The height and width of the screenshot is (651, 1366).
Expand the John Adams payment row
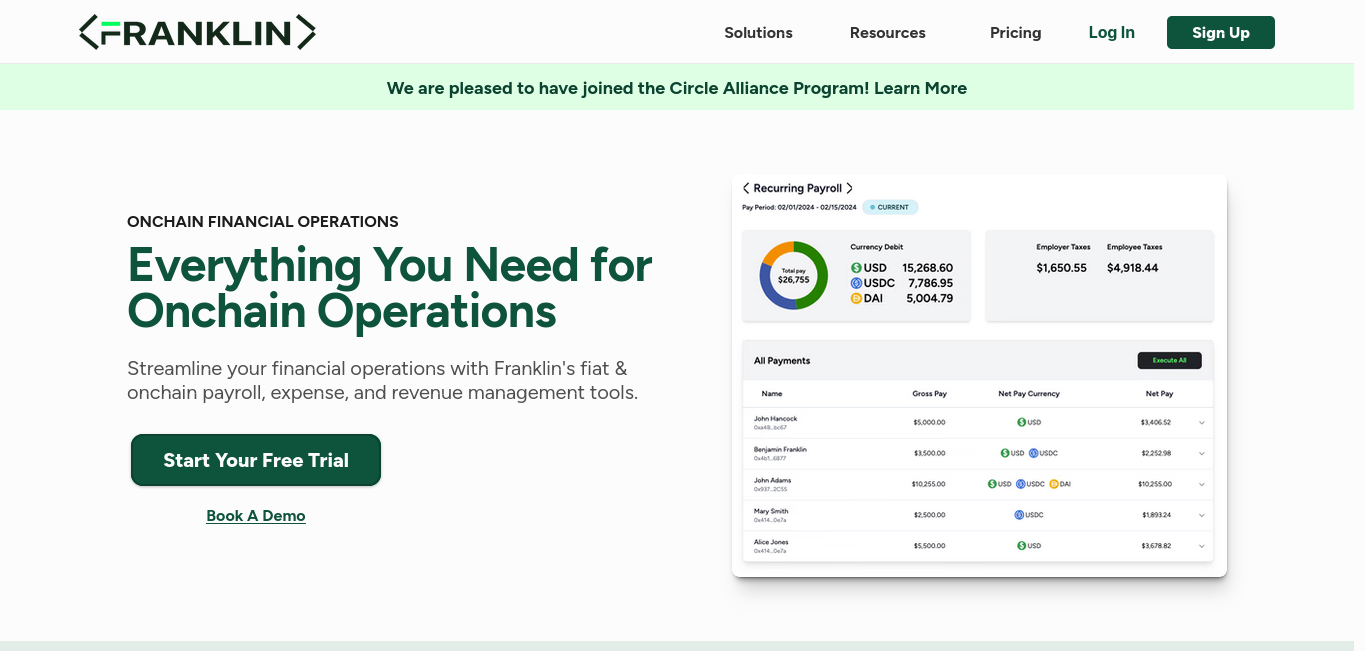pyautogui.click(x=1202, y=485)
